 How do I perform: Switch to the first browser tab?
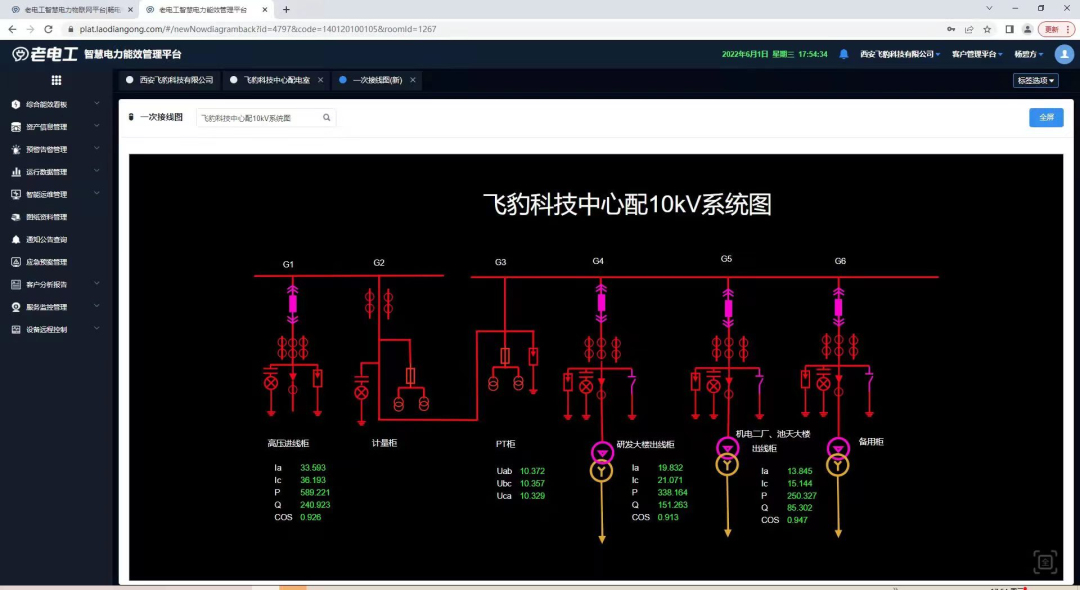[x=71, y=10]
